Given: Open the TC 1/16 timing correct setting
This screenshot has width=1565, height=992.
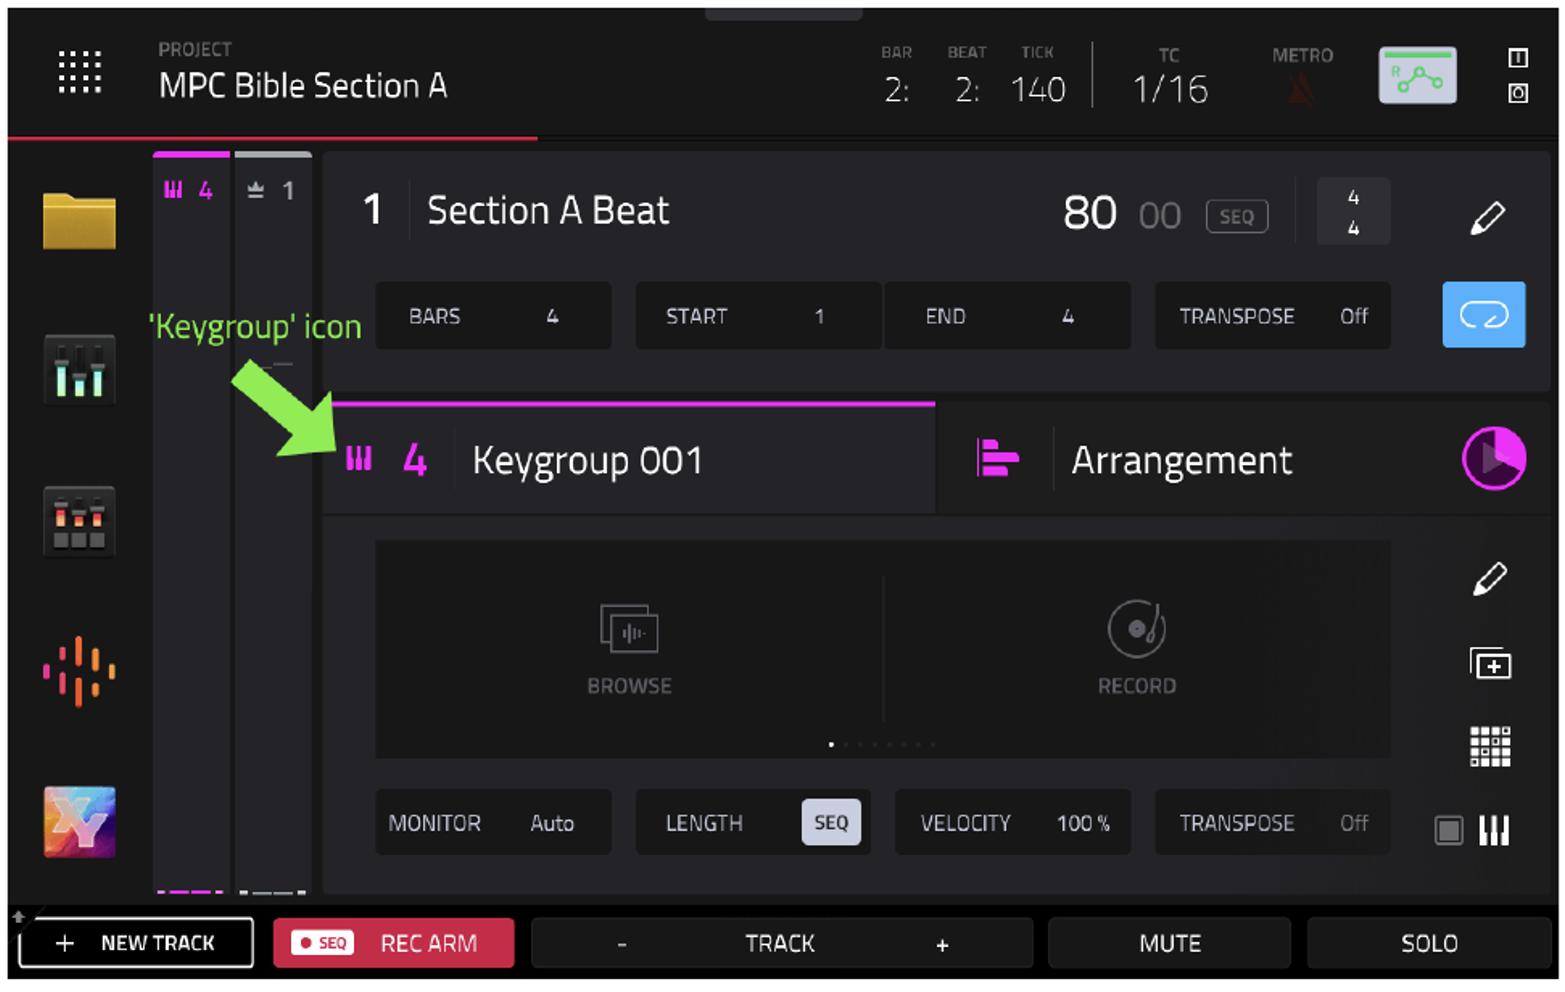Looking at the screenshot, I should (1170, 77).
